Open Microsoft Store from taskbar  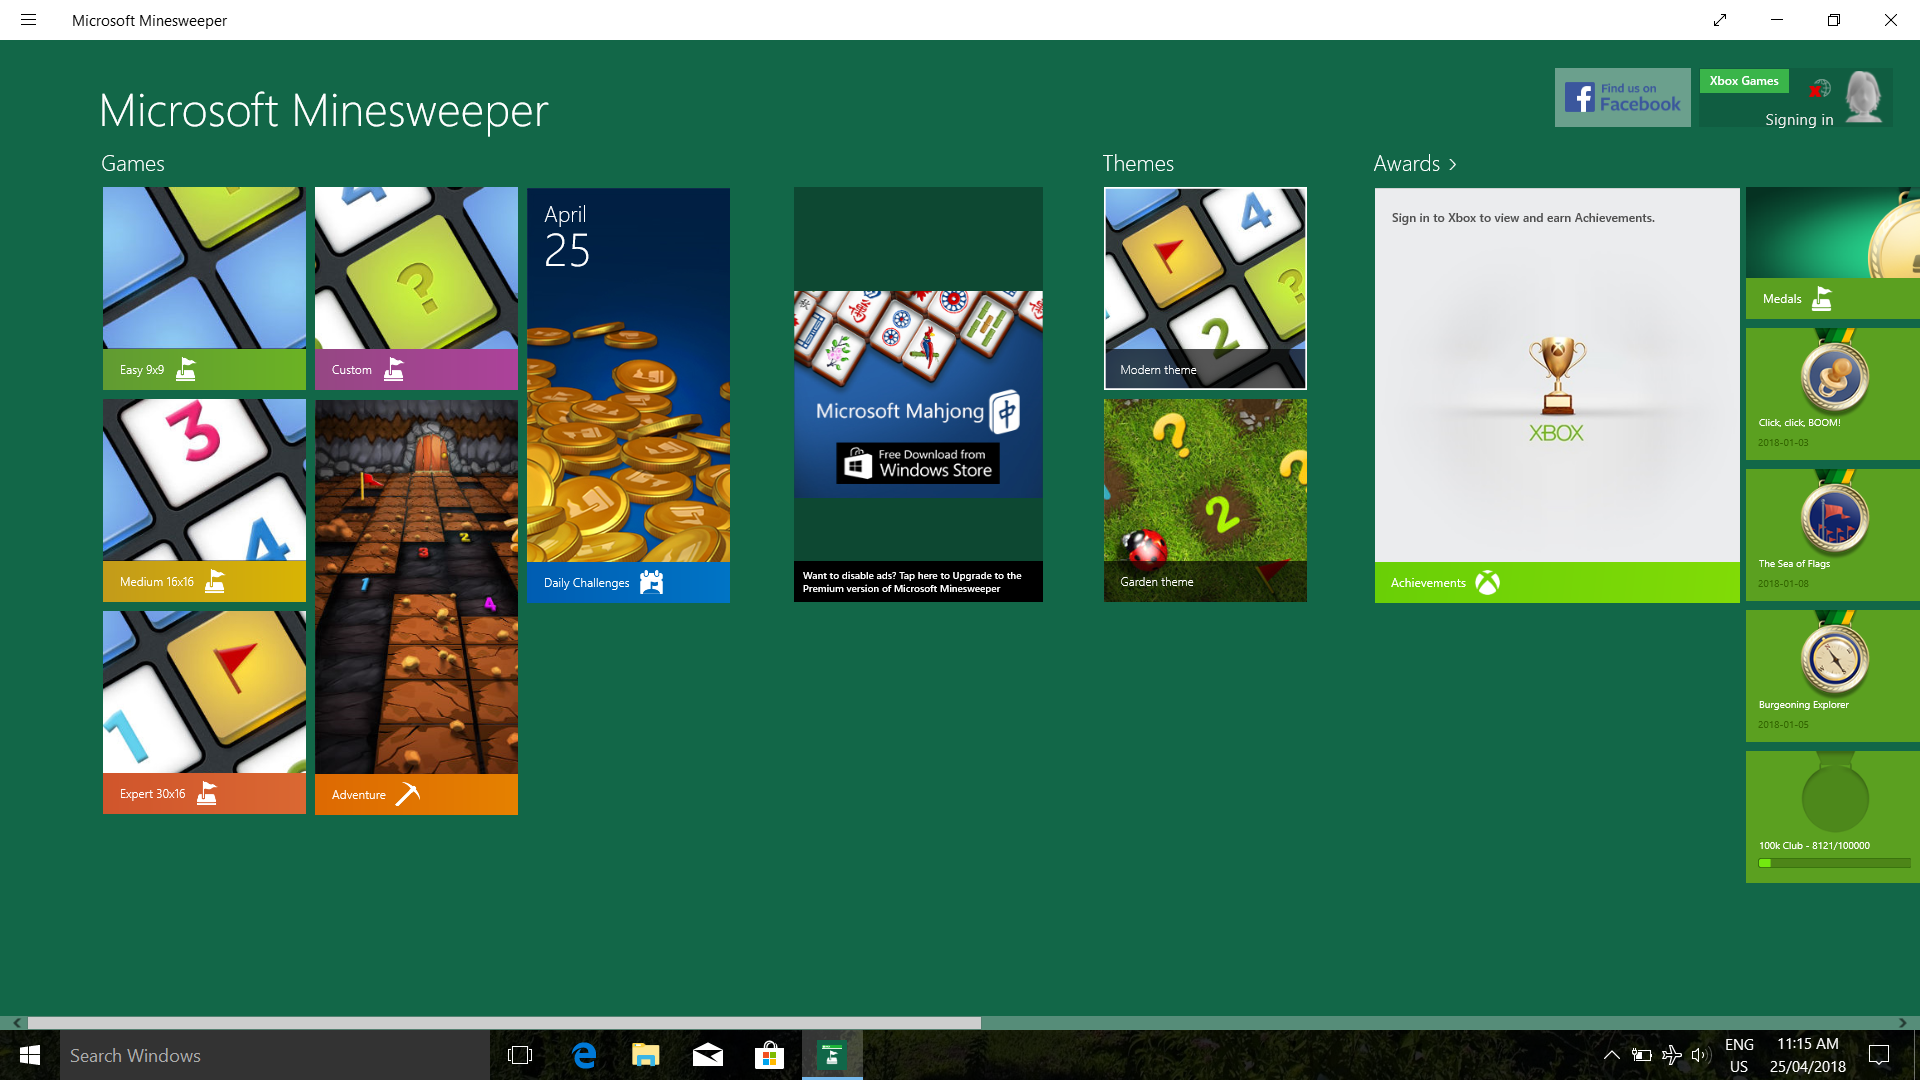(769, 1055)
